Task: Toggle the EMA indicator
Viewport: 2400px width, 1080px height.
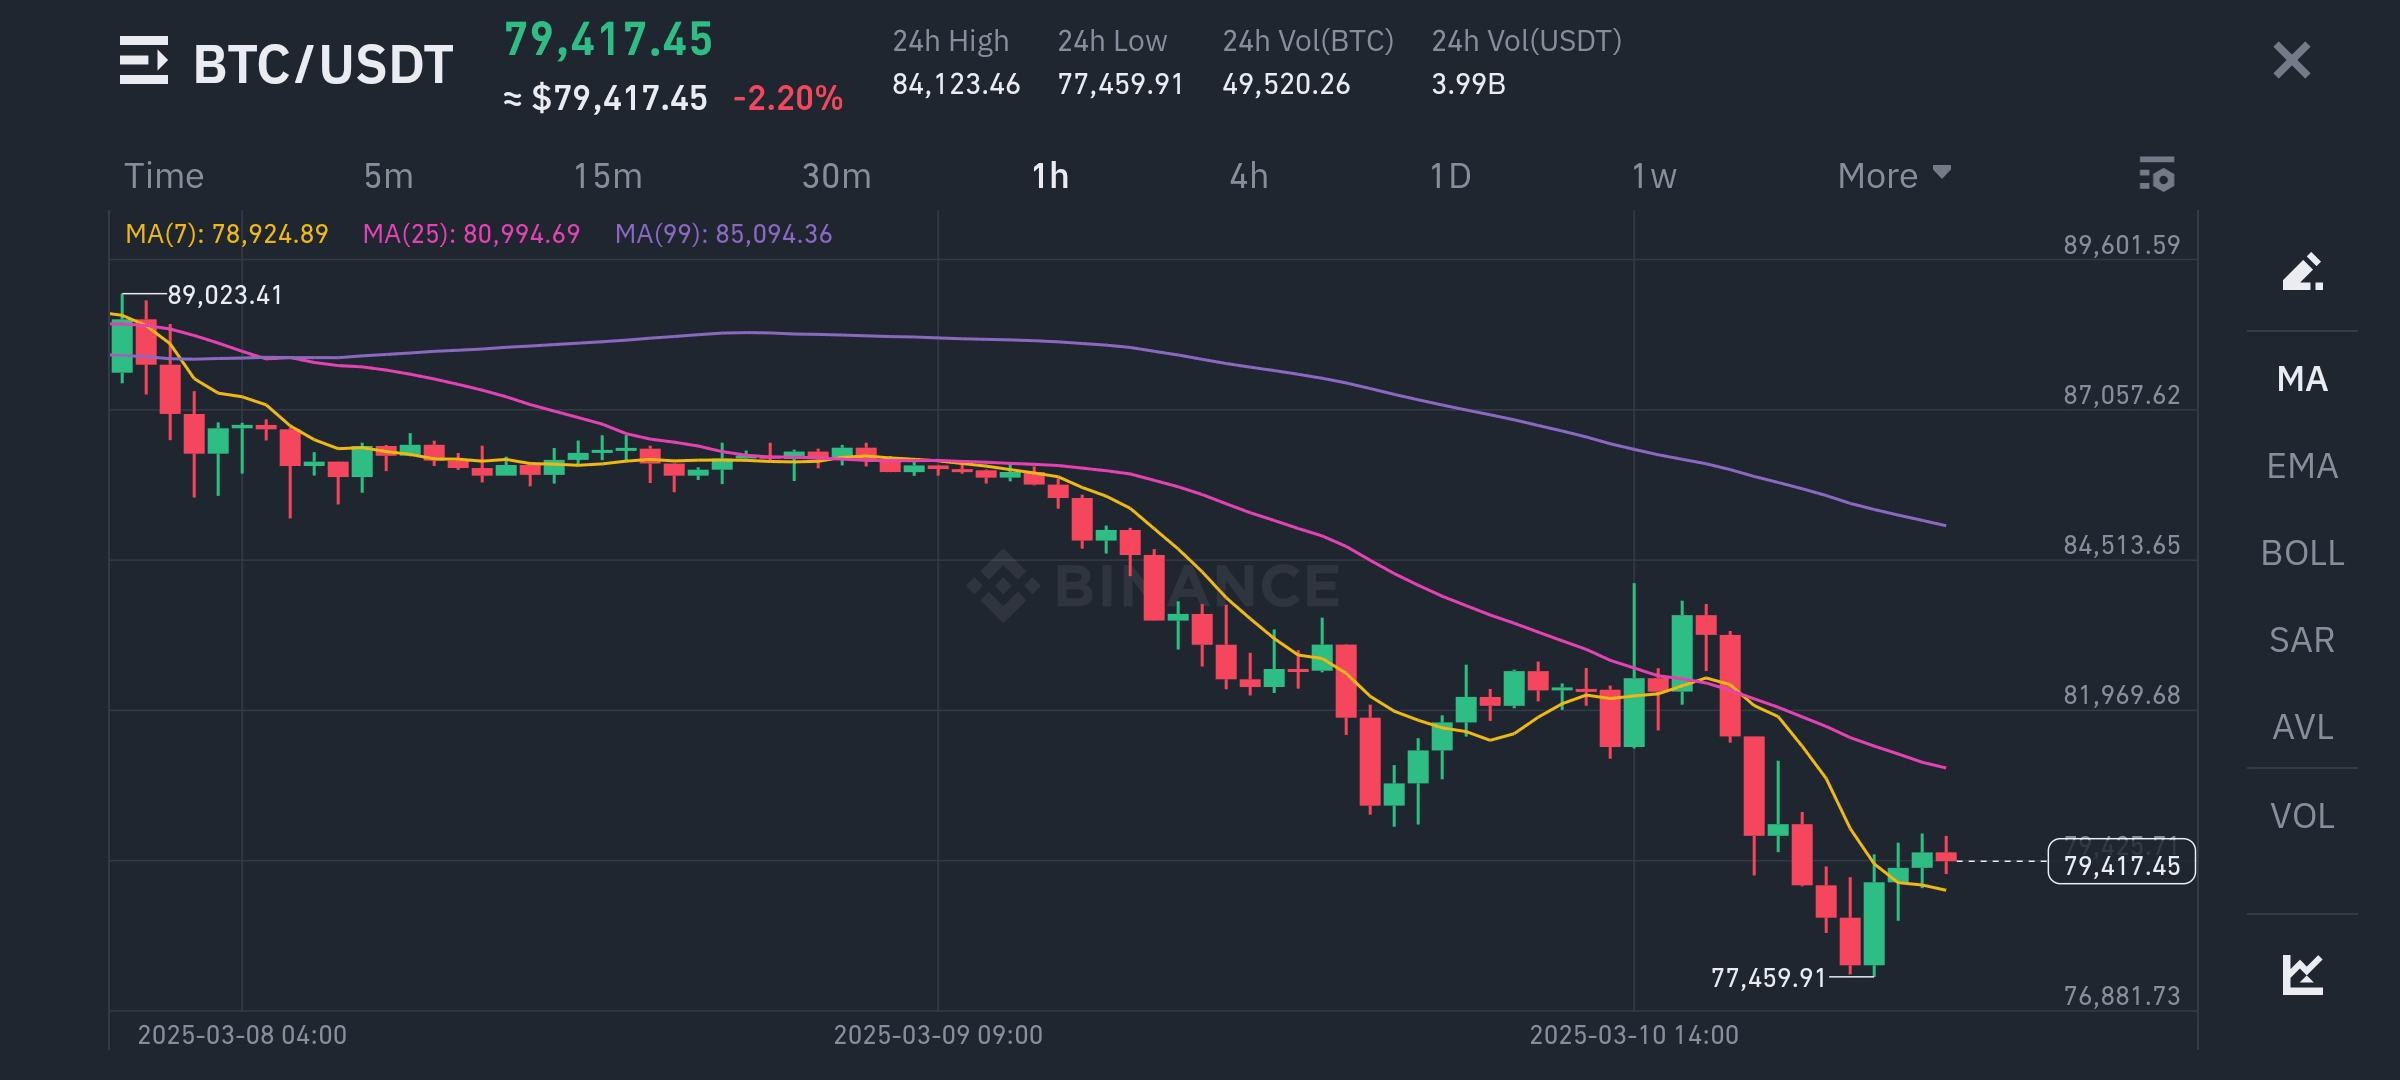Action: pos(2302,466)
